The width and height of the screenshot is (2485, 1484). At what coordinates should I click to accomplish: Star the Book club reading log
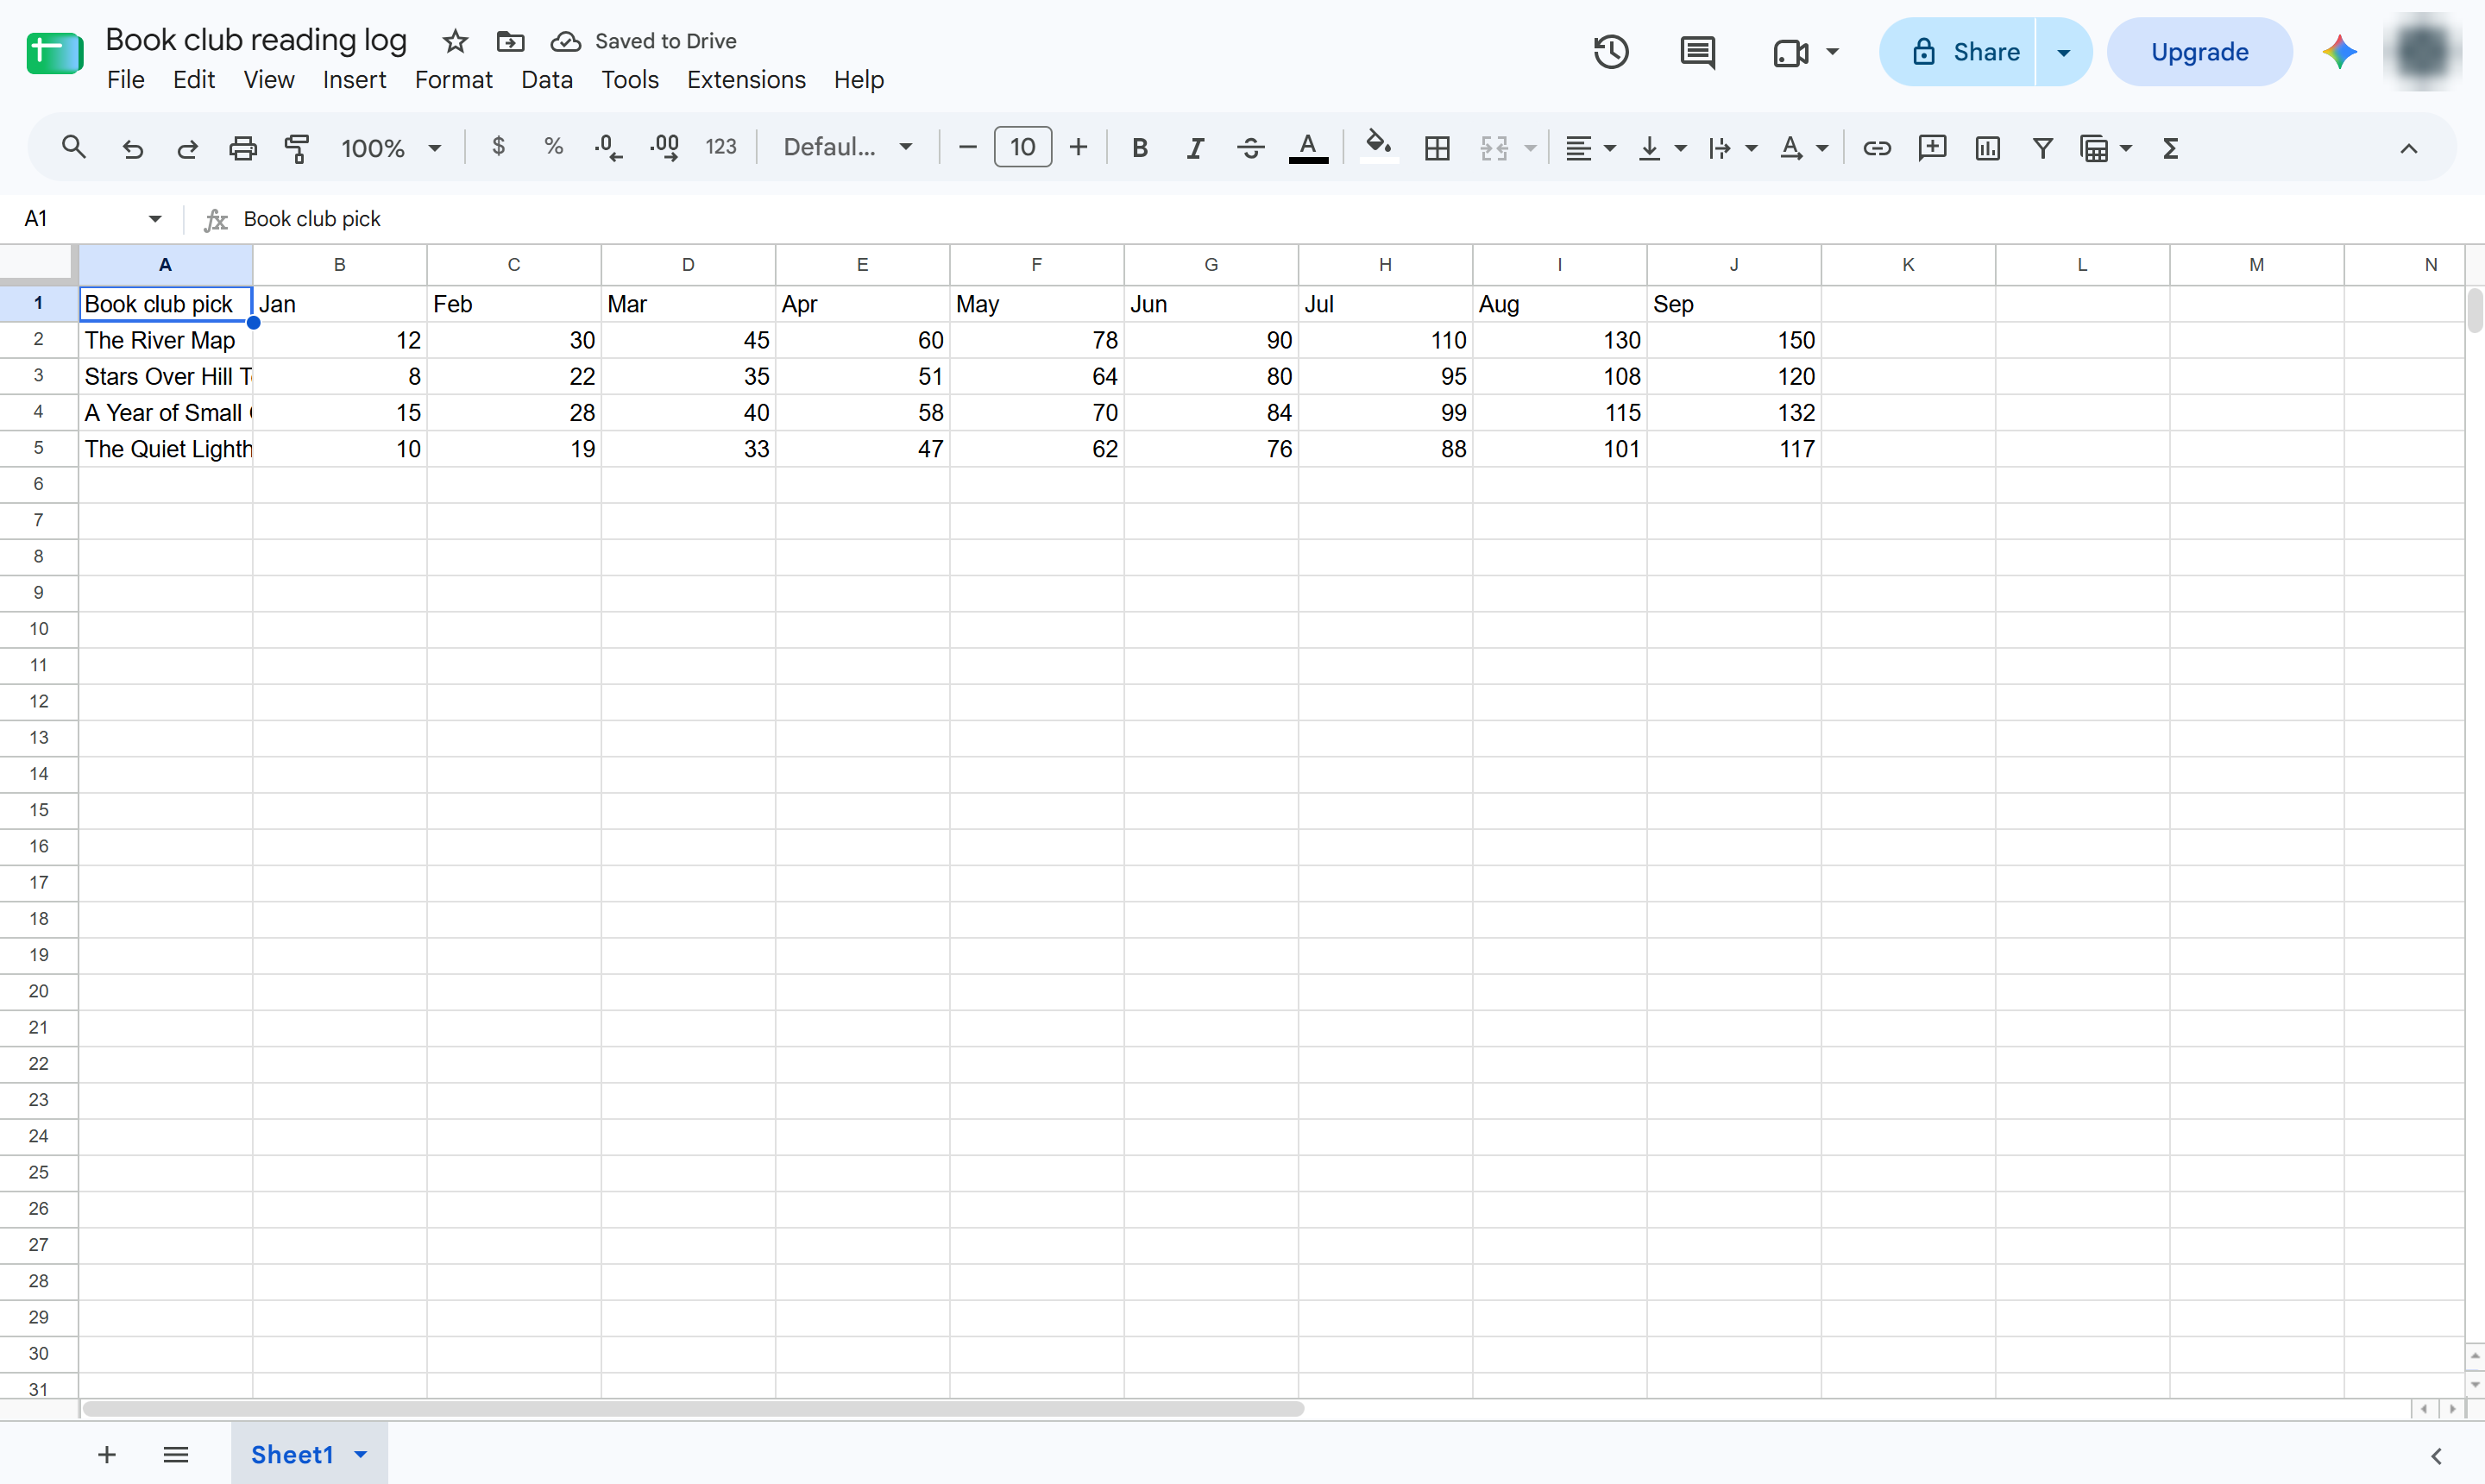coord(455,41)
